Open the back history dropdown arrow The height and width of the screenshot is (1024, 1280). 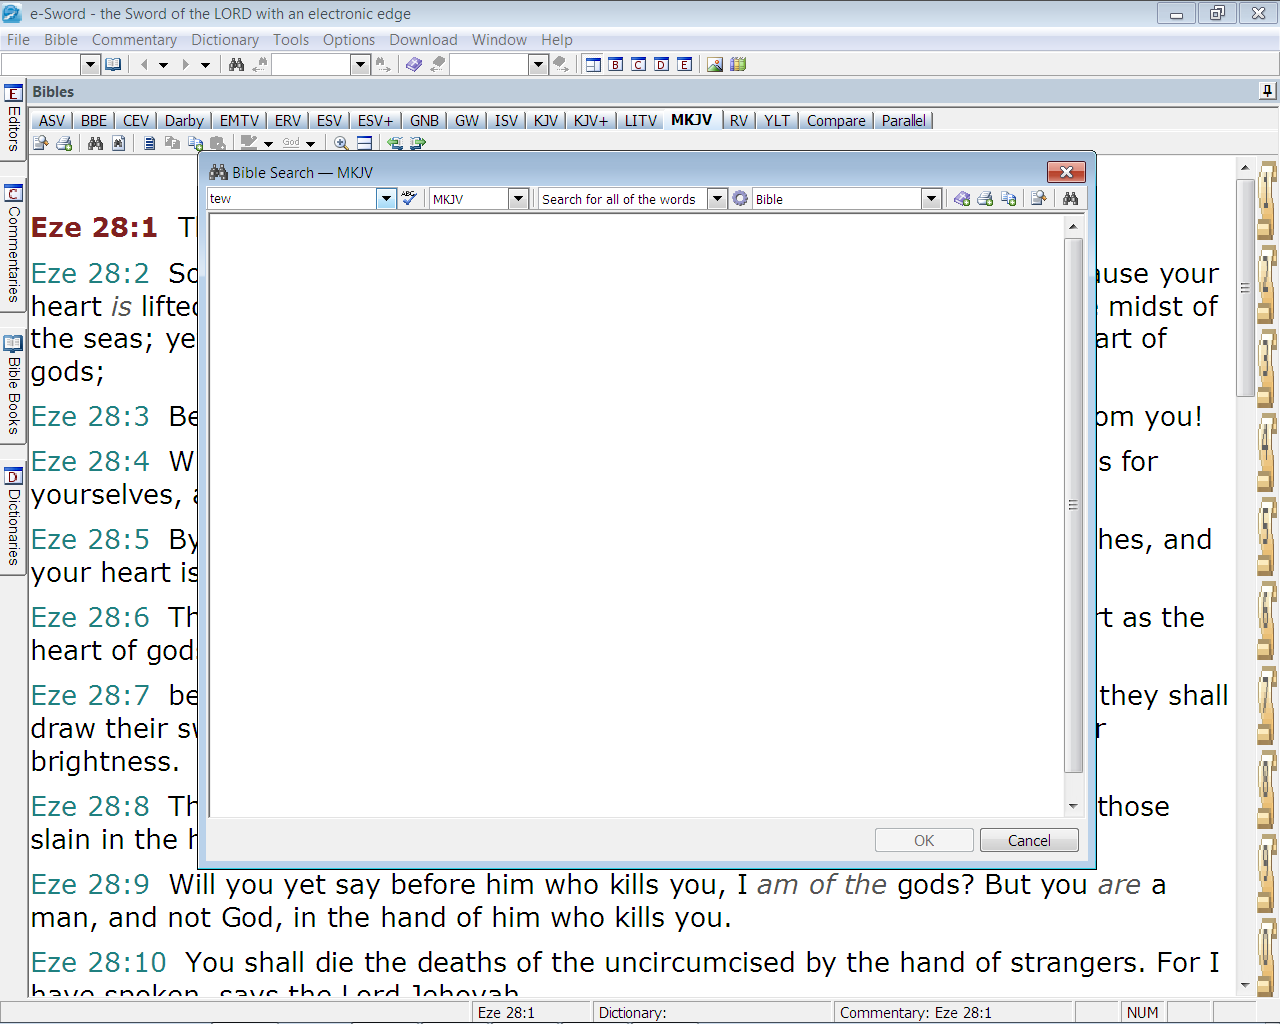point(163,65)
